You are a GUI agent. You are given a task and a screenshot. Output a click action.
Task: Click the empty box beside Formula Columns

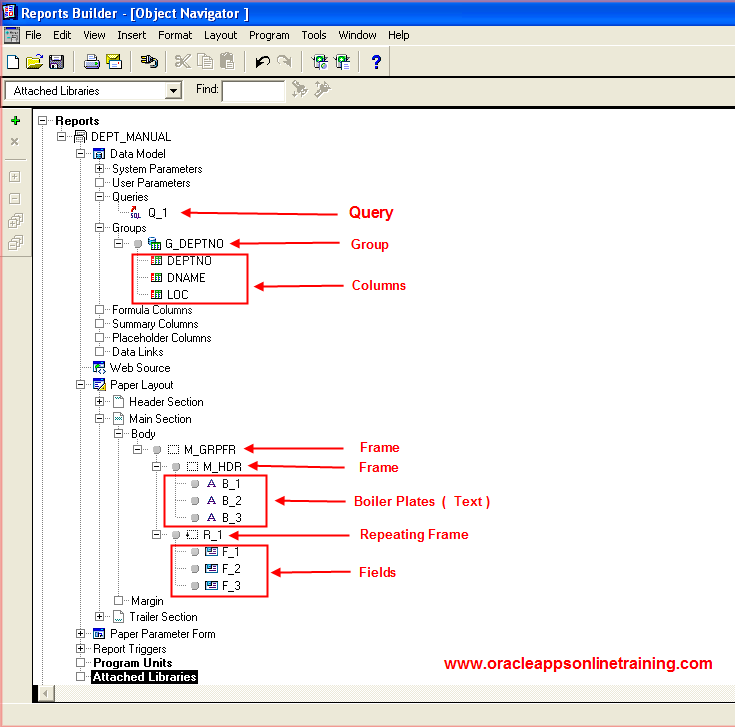[x=99, y=309]
